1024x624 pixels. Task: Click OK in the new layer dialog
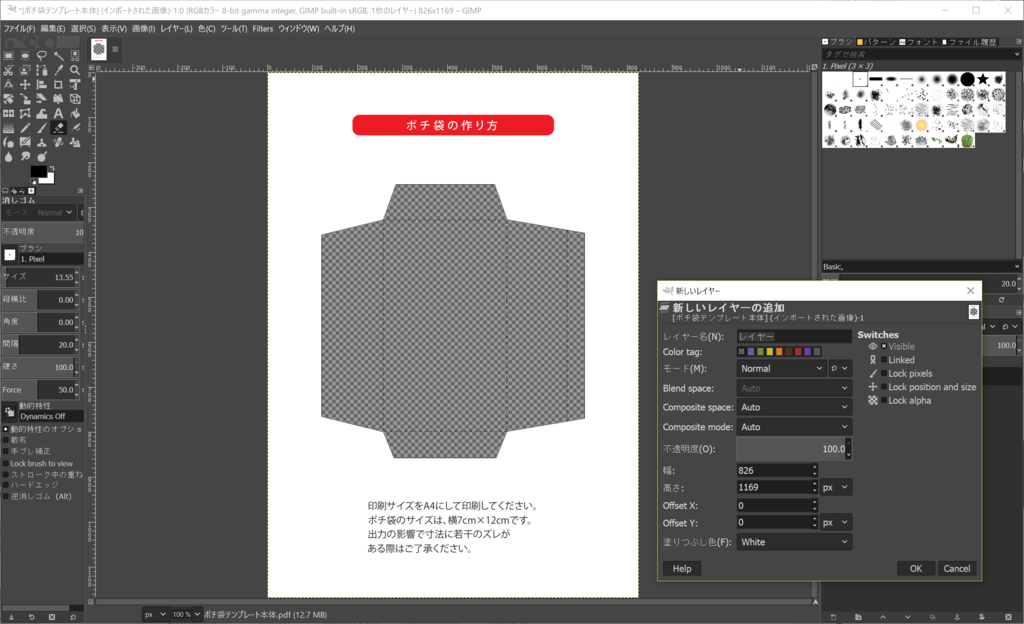[916, 568]
